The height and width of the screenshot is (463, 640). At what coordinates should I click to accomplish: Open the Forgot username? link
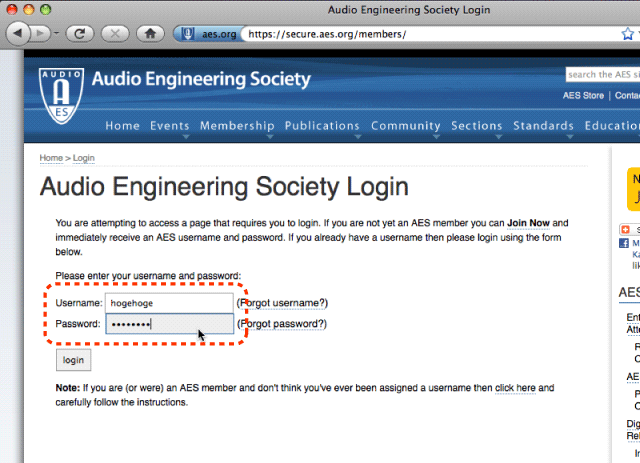pos(282,303)
